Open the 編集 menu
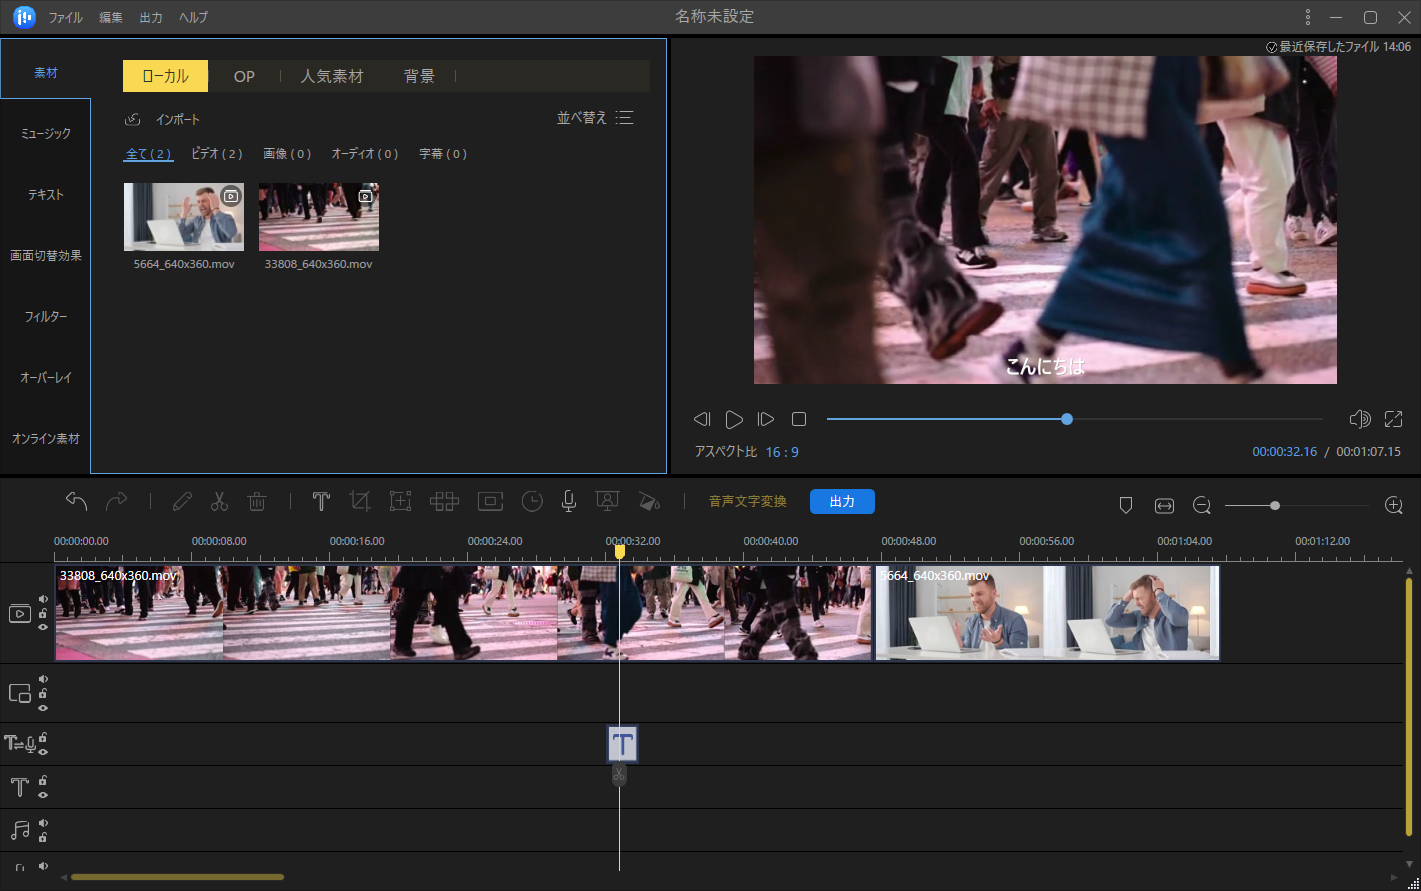Viewport: 1421px width, 891px height. click(111, 17)
